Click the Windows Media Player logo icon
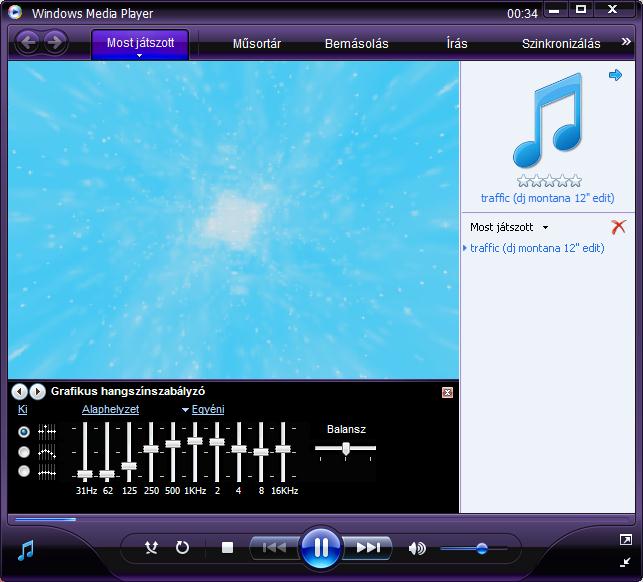The width and height of the screenshot is (643, 582). (15, 12)
